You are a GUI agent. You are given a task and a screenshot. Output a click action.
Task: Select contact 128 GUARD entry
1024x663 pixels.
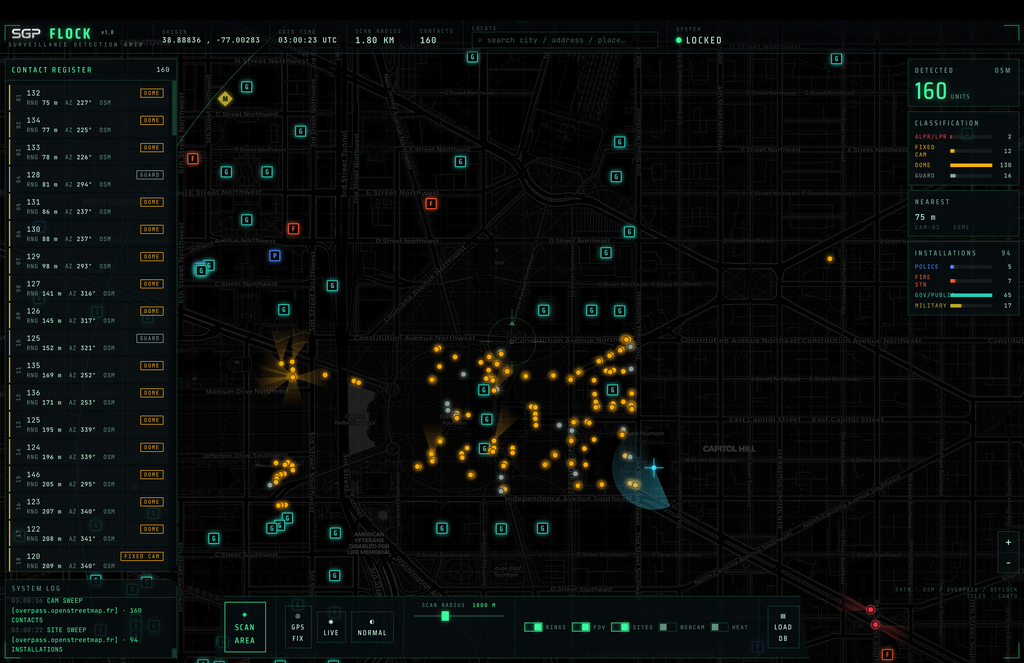point(89,179)
